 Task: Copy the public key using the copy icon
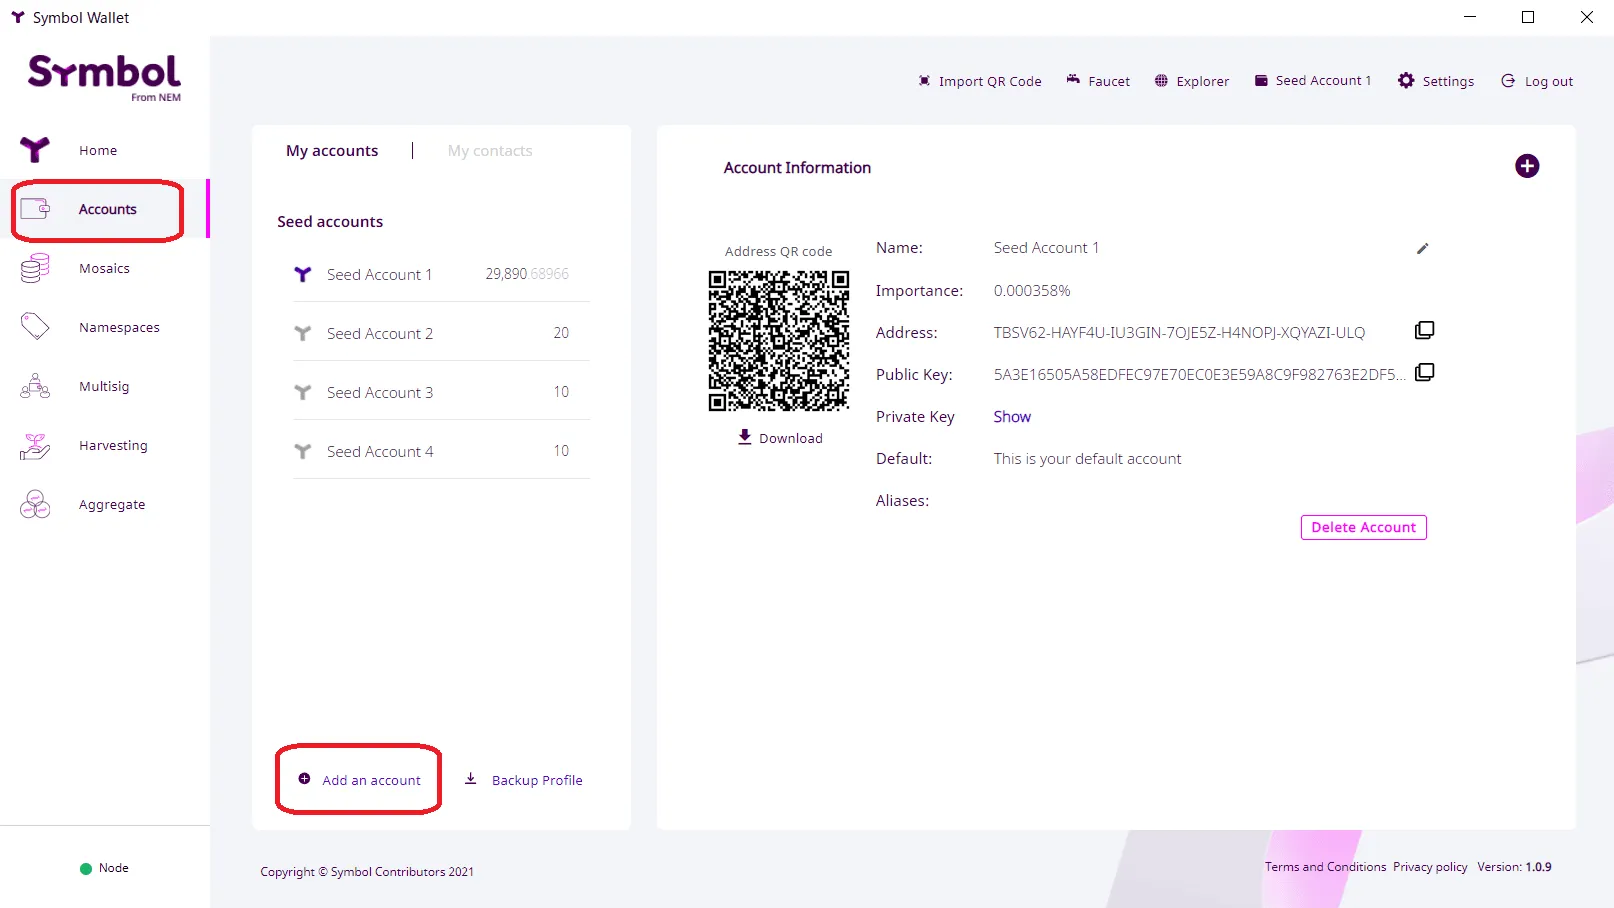point(1424,372)
